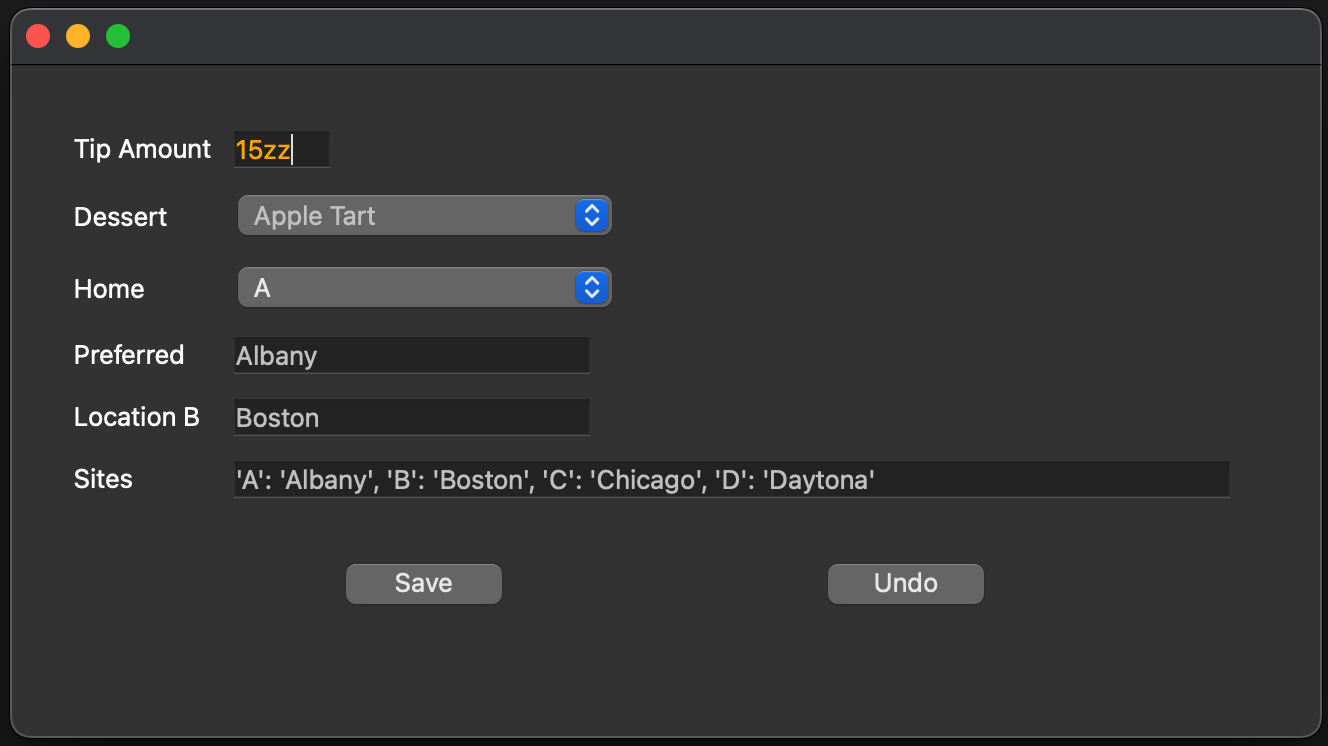Click into the Sites text field
This screenshot has height=746, width=1328.
(x=730, y=480)
